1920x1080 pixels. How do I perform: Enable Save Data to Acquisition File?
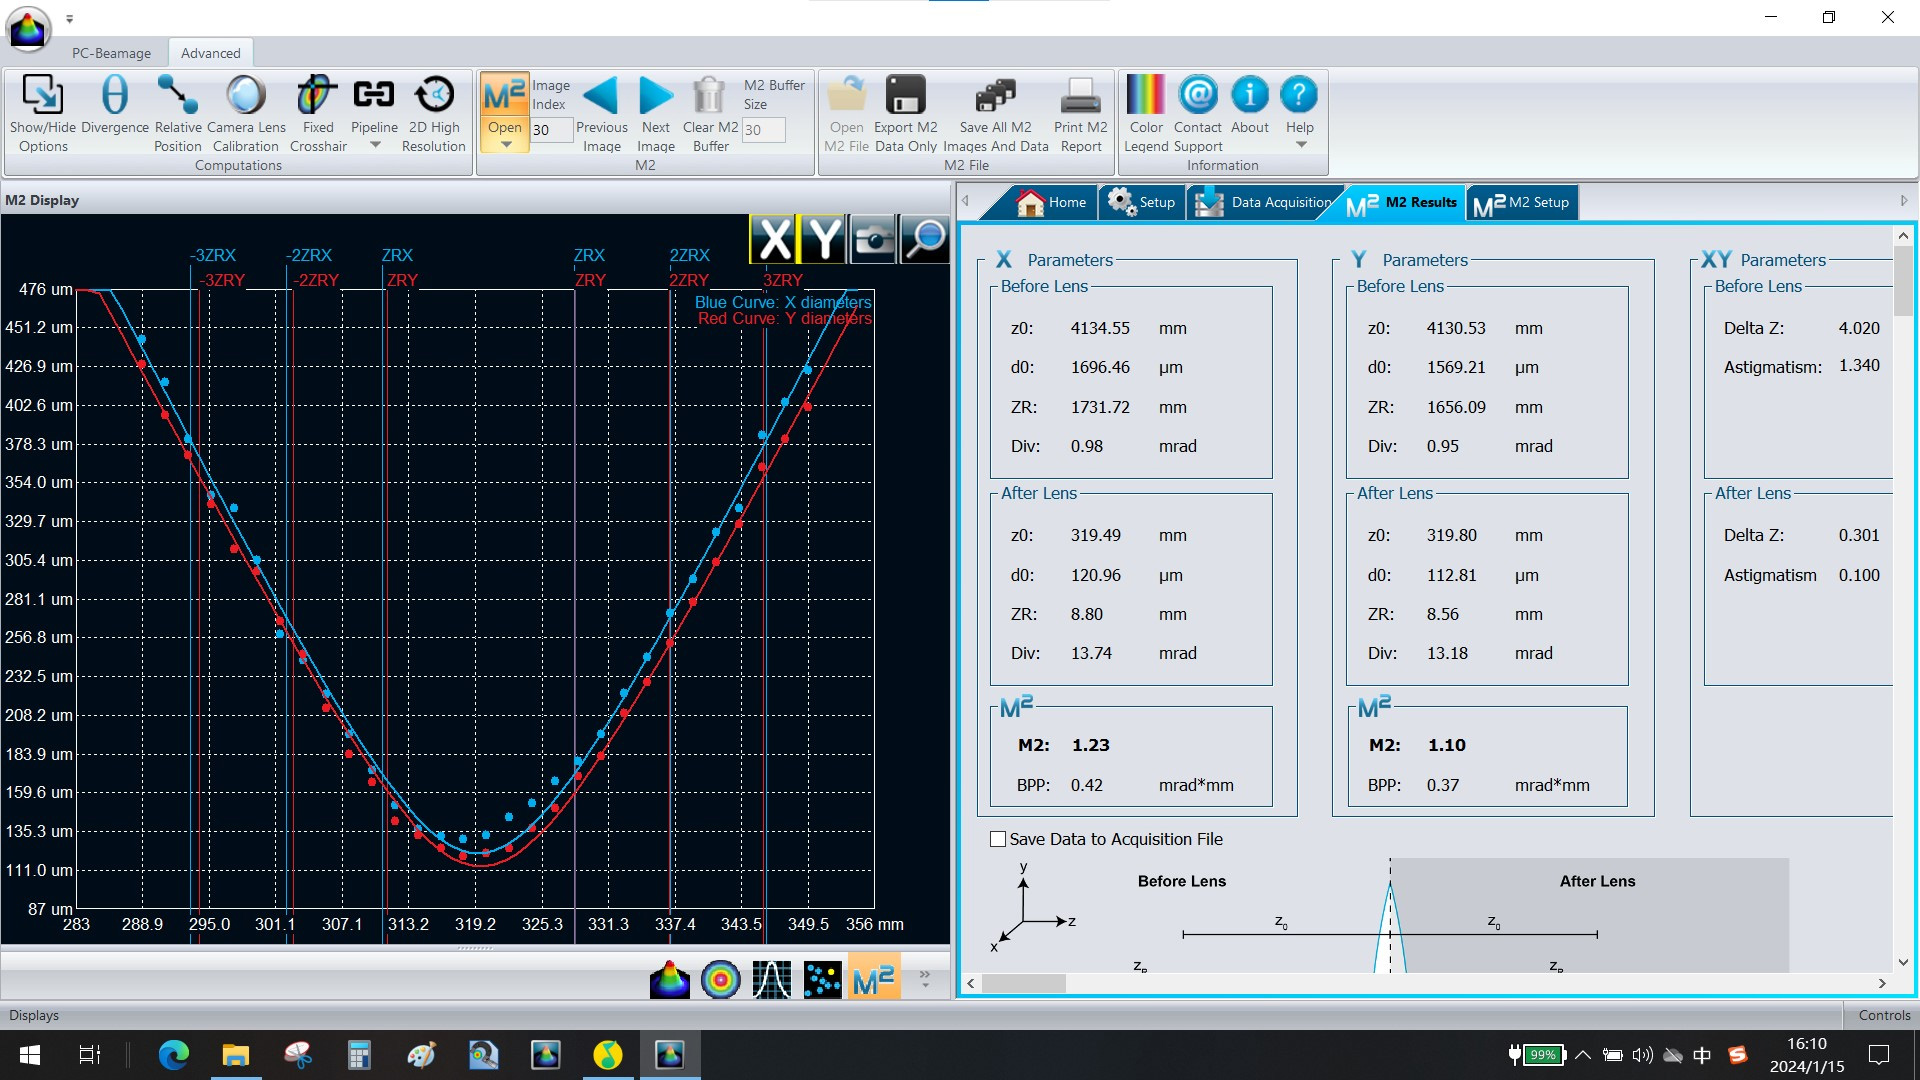pyautogui.click(x=998, y=839)
